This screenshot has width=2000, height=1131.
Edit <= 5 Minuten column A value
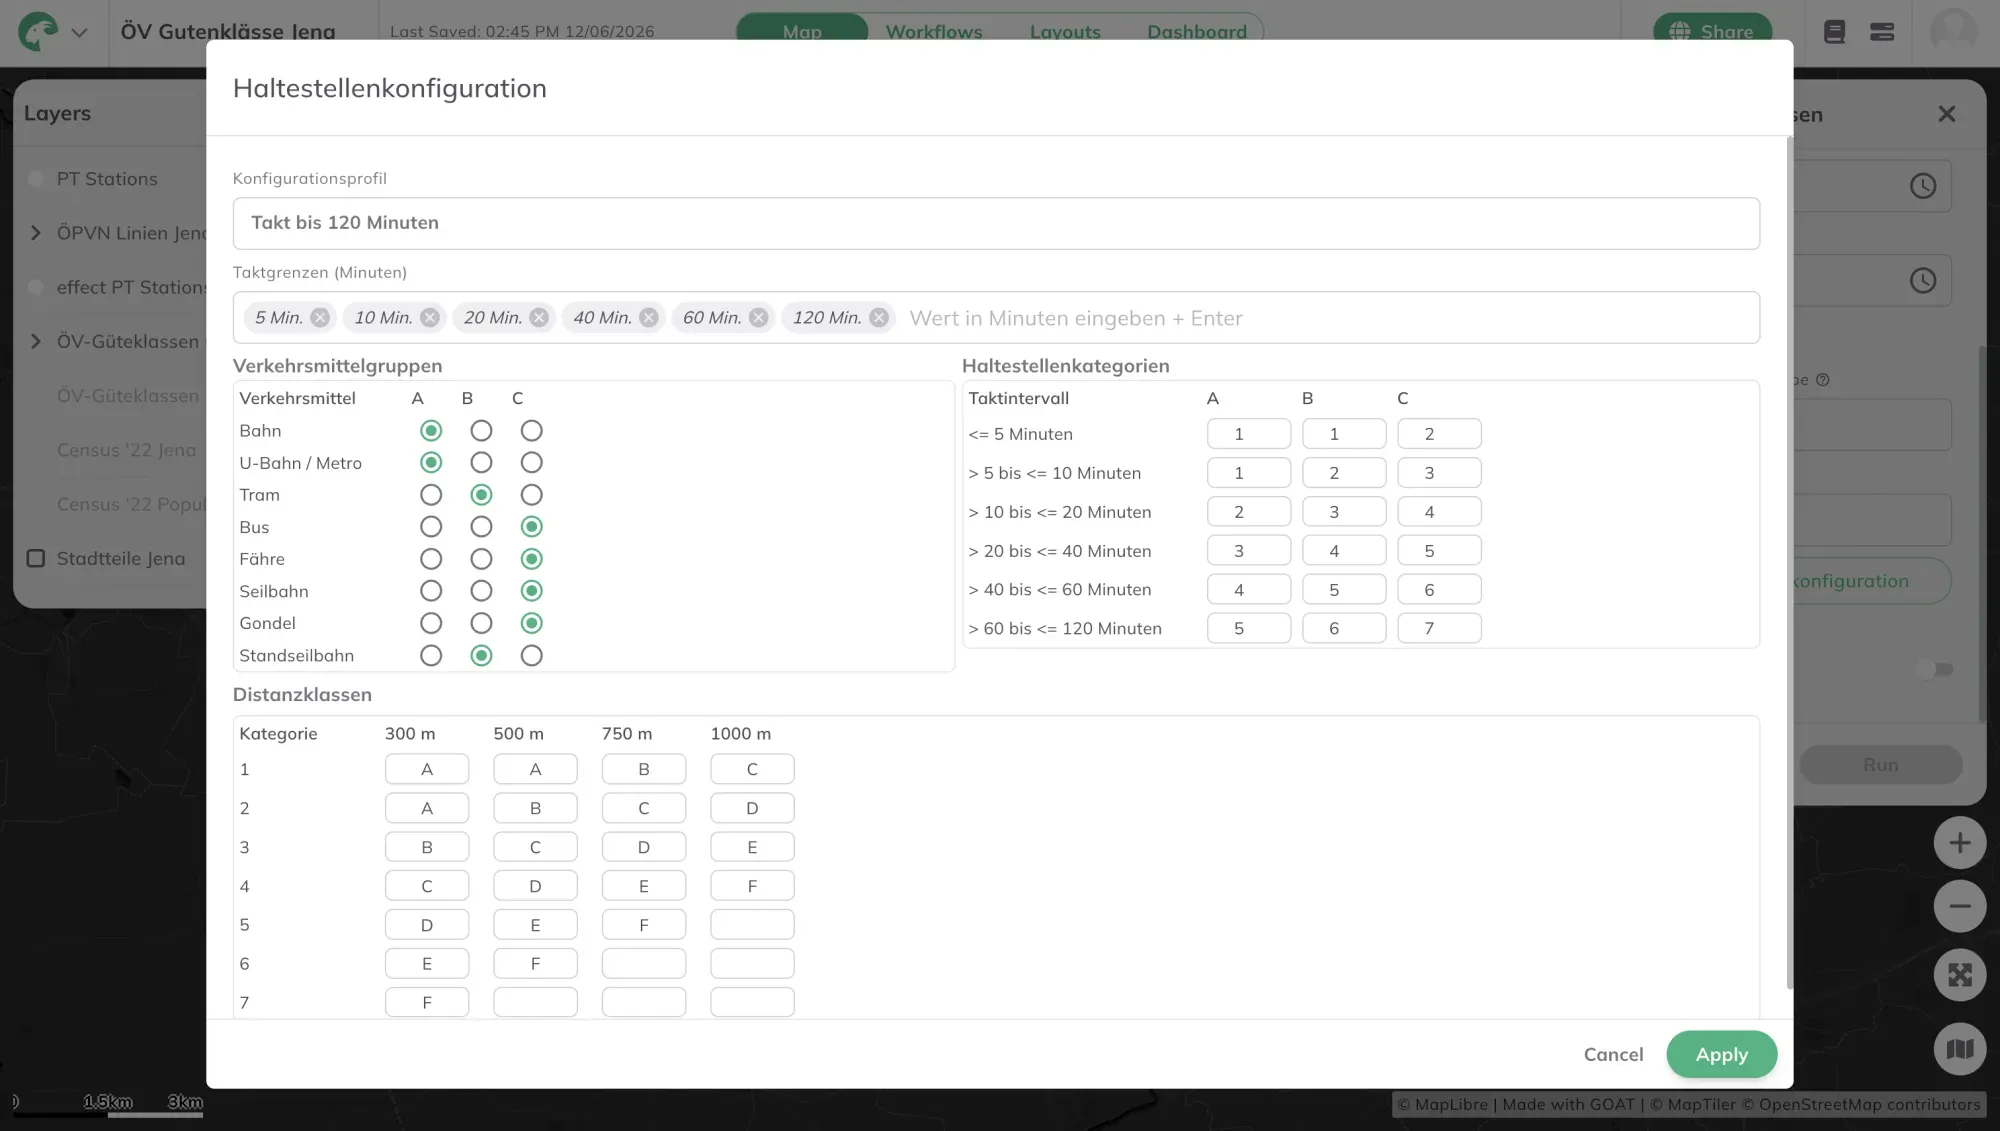click(1249, 434)
